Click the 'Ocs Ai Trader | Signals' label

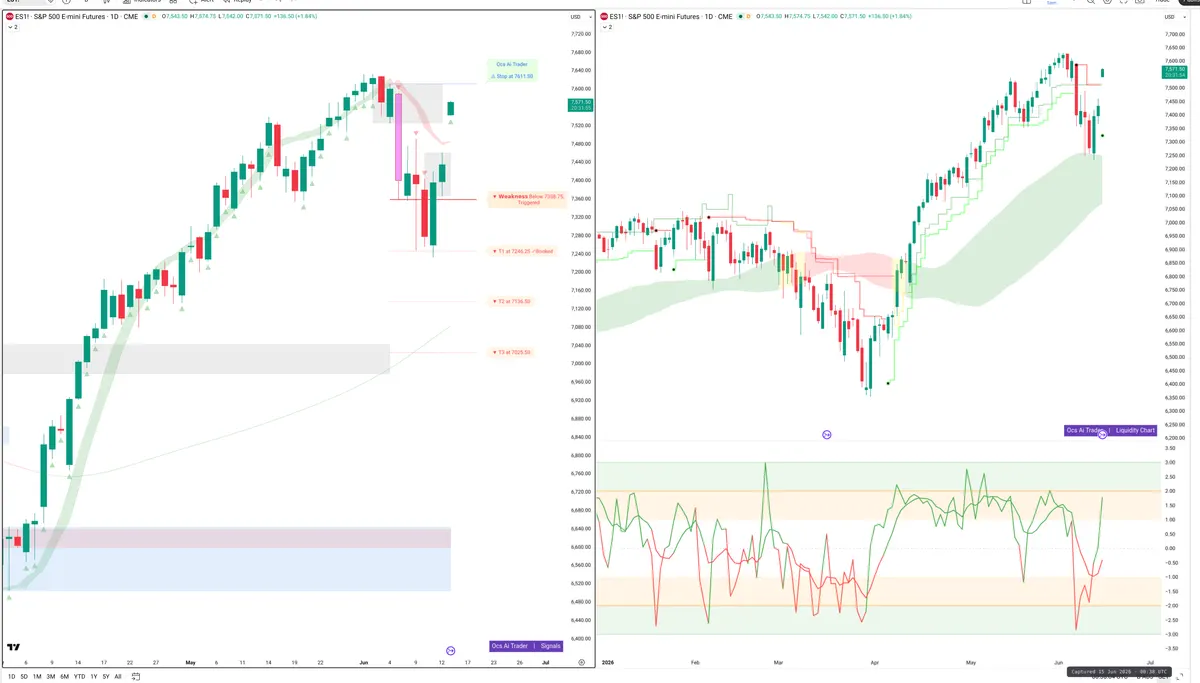pos(526,646)
